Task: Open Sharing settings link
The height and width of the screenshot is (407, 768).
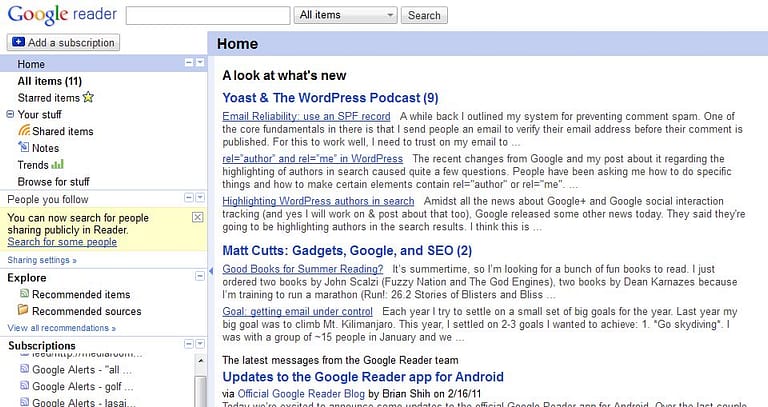Action: [x=42, y=260]
